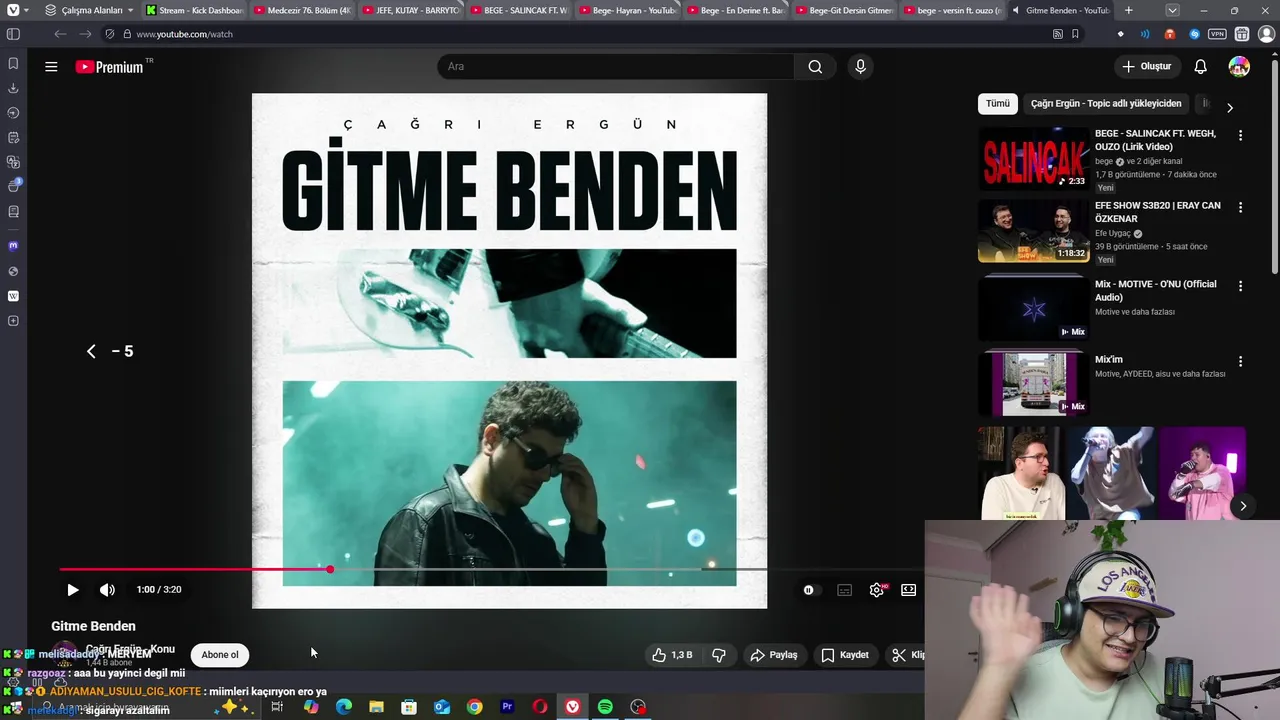Viewport: 1280px width, 720px height.
Task: Switch to Bege-Git Dersin Gitmem tab
Action: [x=845, y=10]
